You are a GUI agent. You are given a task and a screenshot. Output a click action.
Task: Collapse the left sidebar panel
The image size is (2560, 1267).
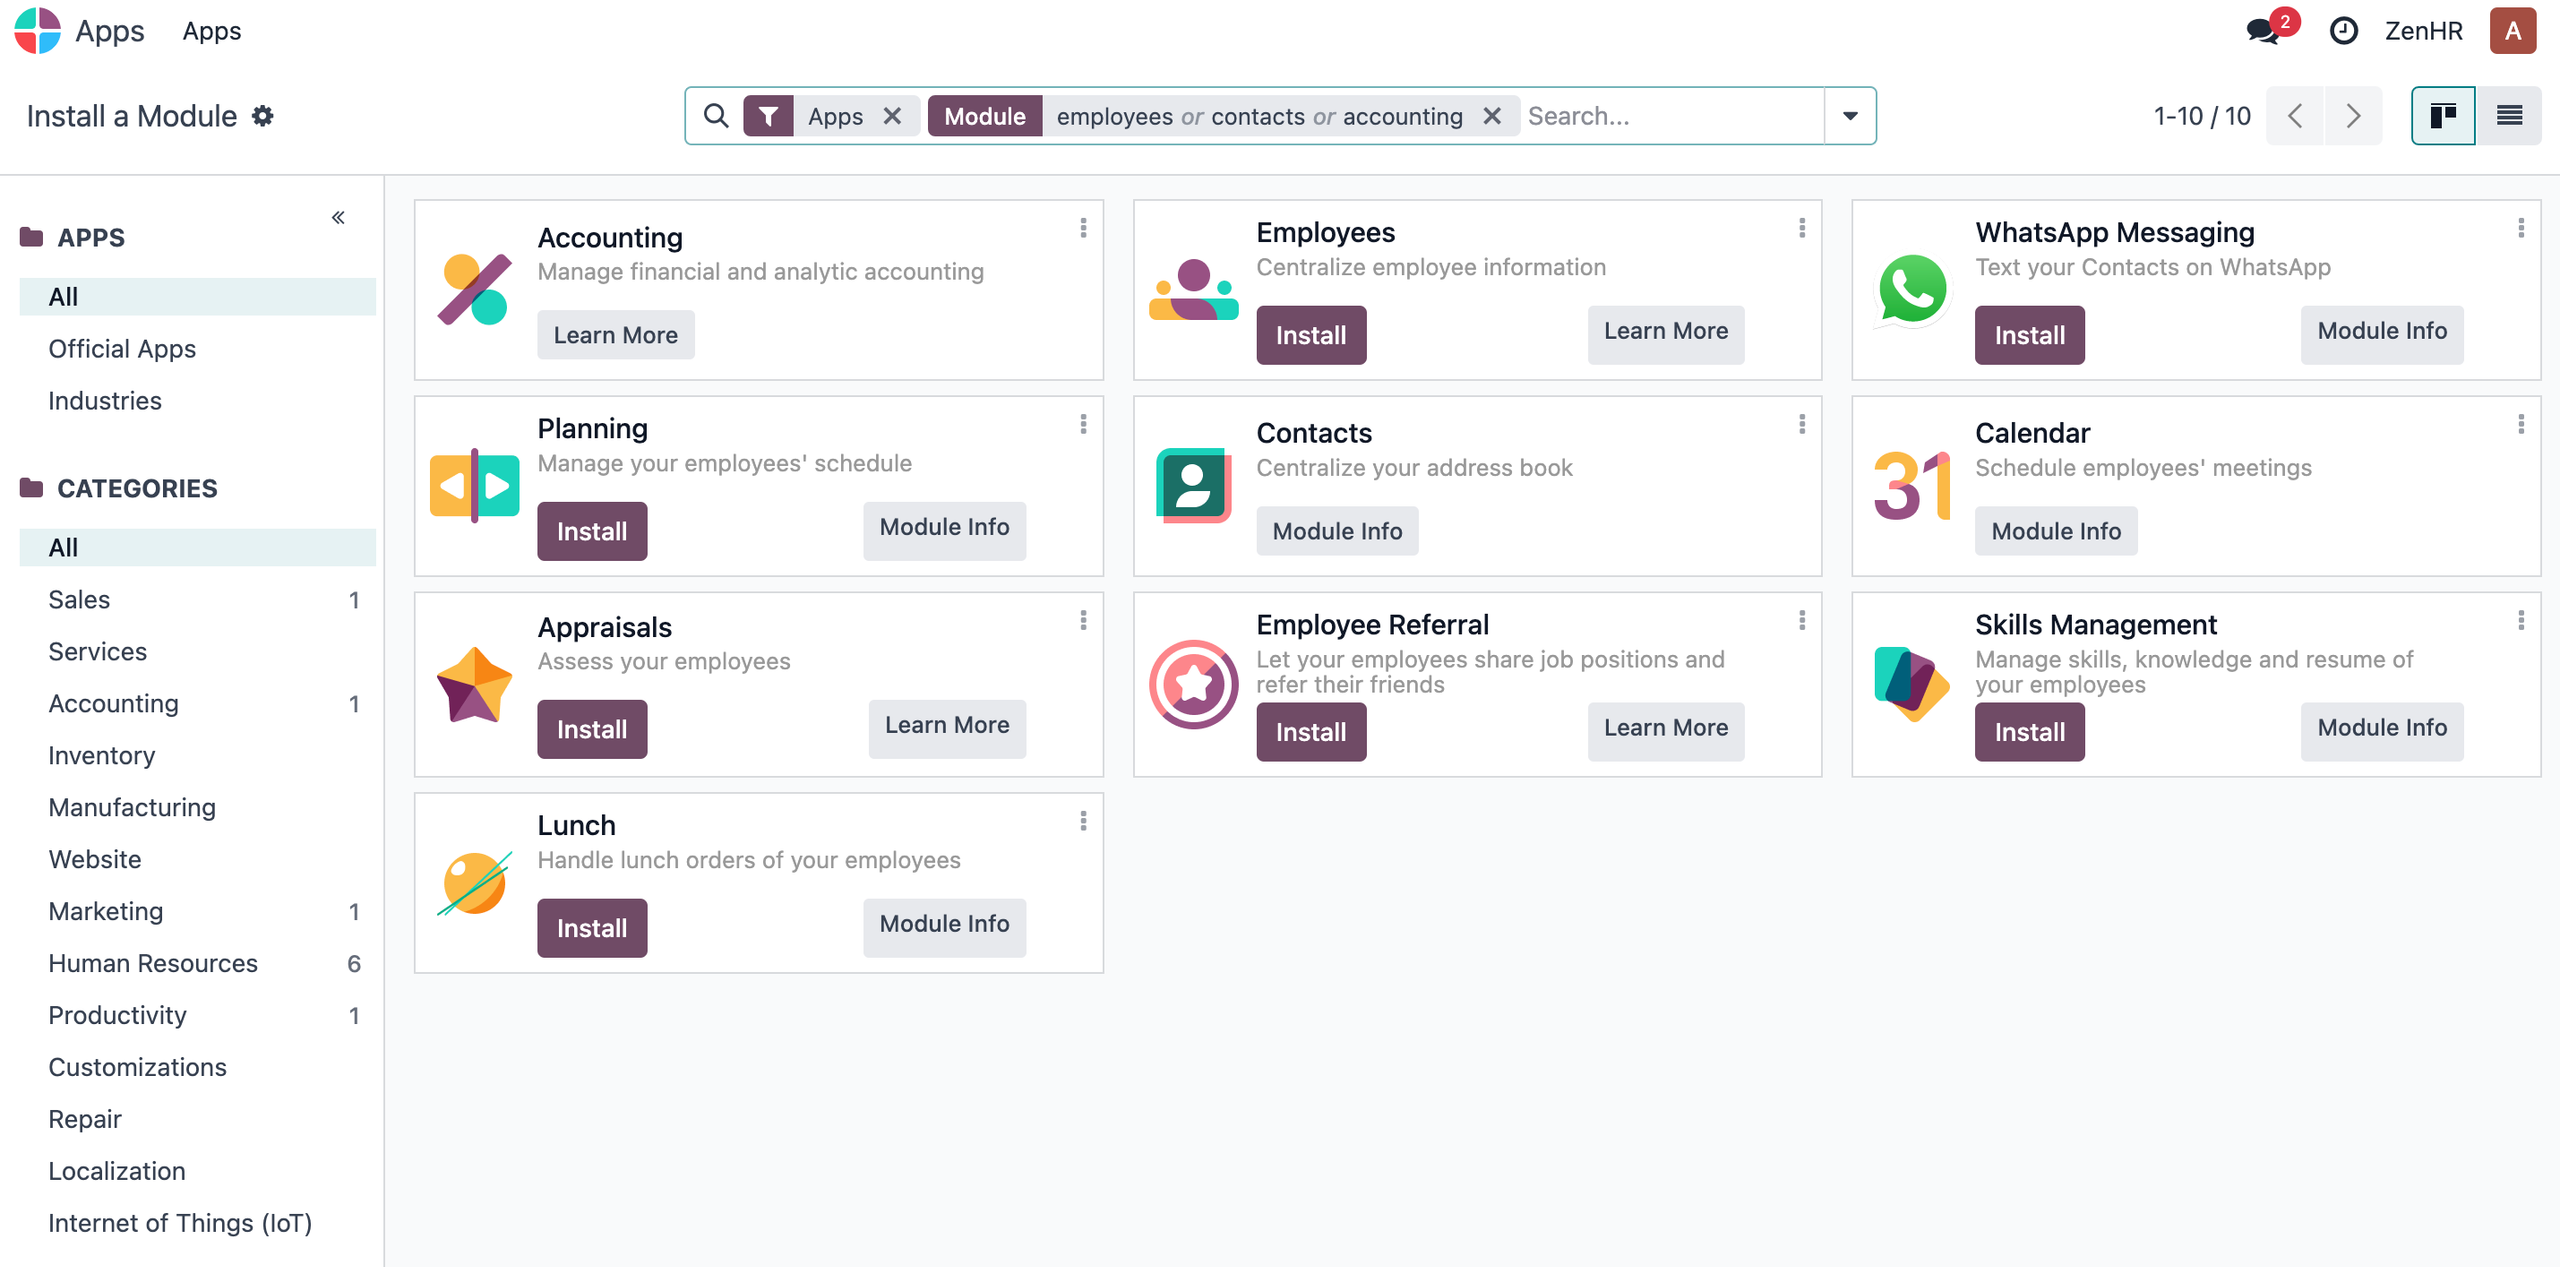pyautogui.click(x=338, y=217)
